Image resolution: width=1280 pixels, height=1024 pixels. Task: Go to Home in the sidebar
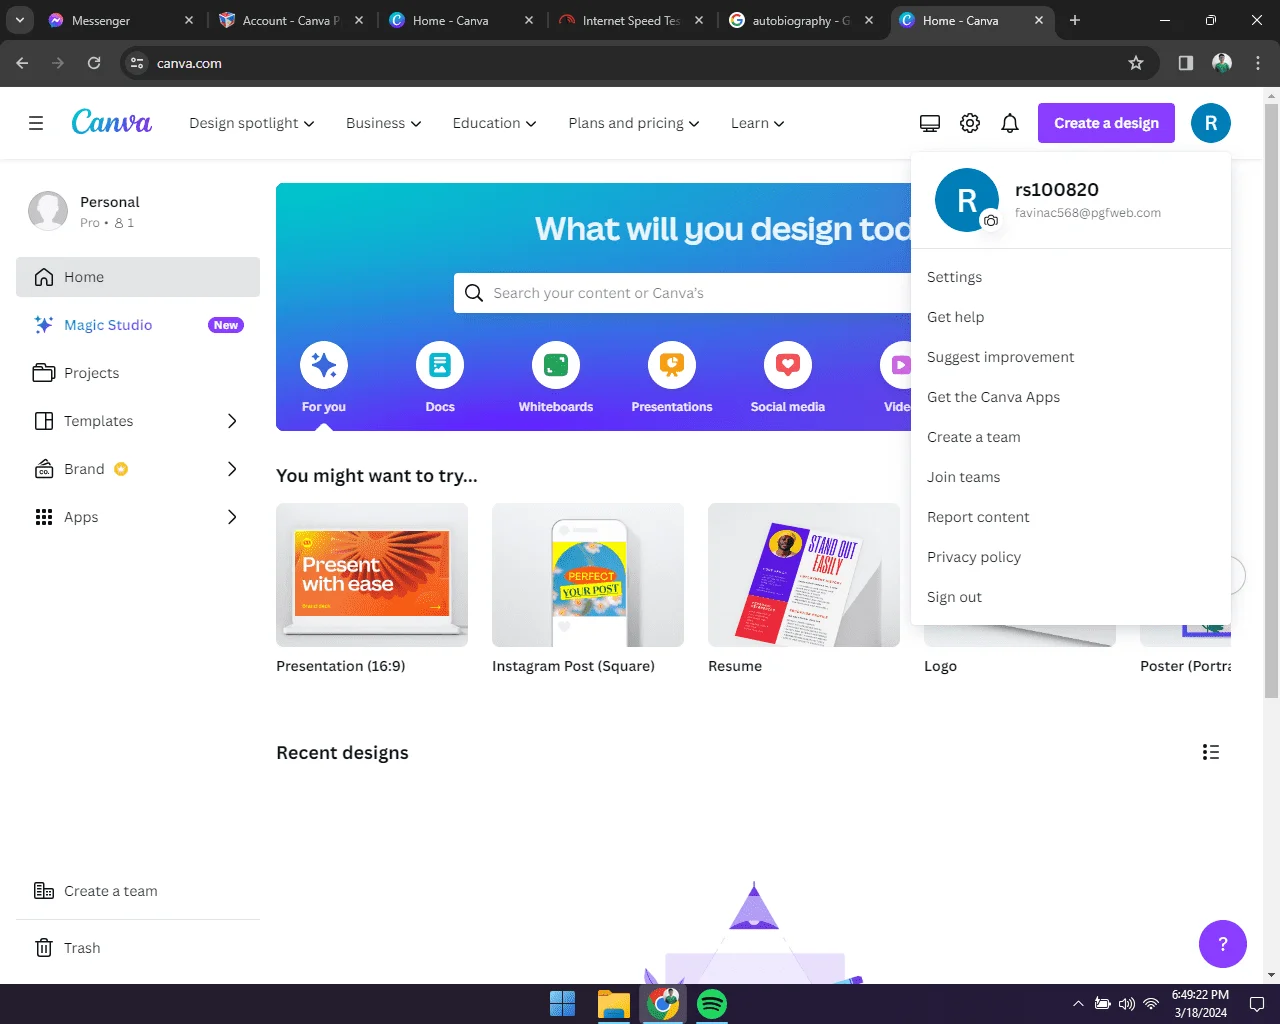point(138,277)
